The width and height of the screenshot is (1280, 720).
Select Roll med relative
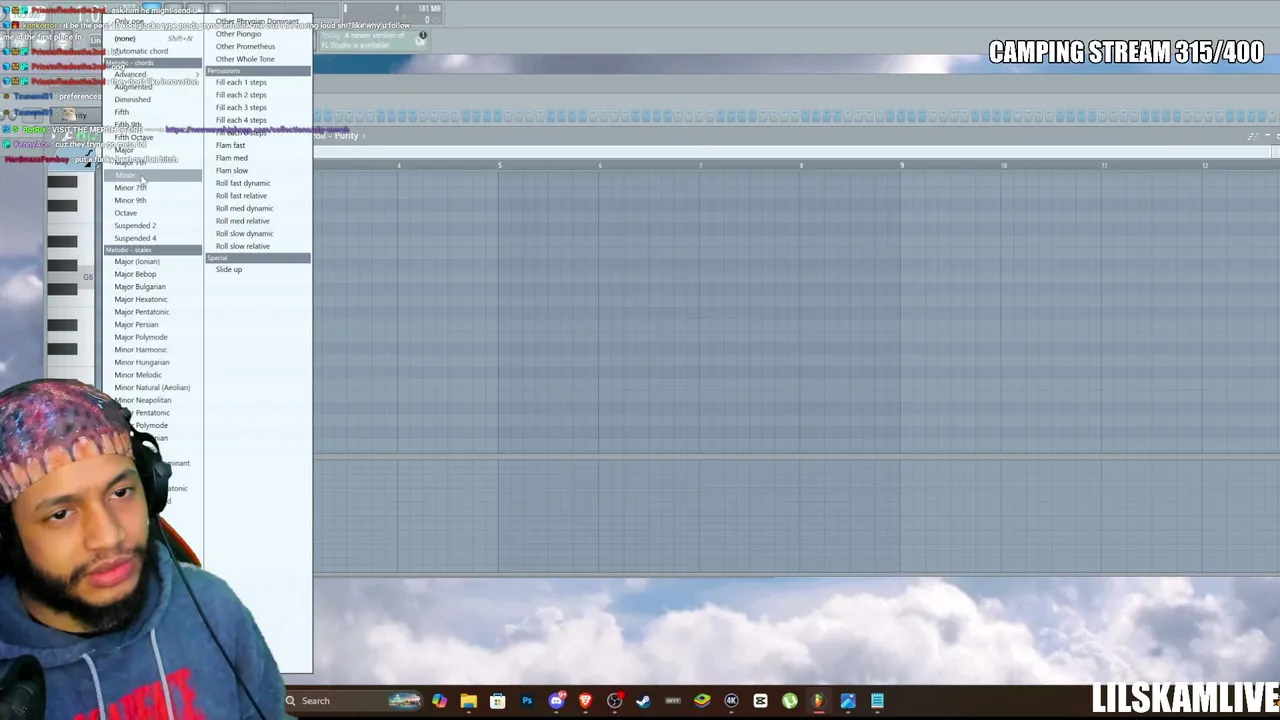pos(258,221)
